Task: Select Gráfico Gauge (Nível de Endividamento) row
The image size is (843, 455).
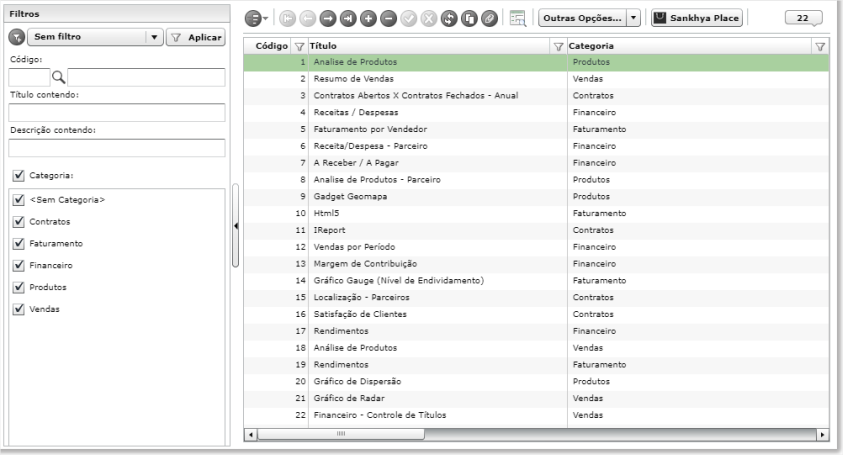Action: (536, 281)
